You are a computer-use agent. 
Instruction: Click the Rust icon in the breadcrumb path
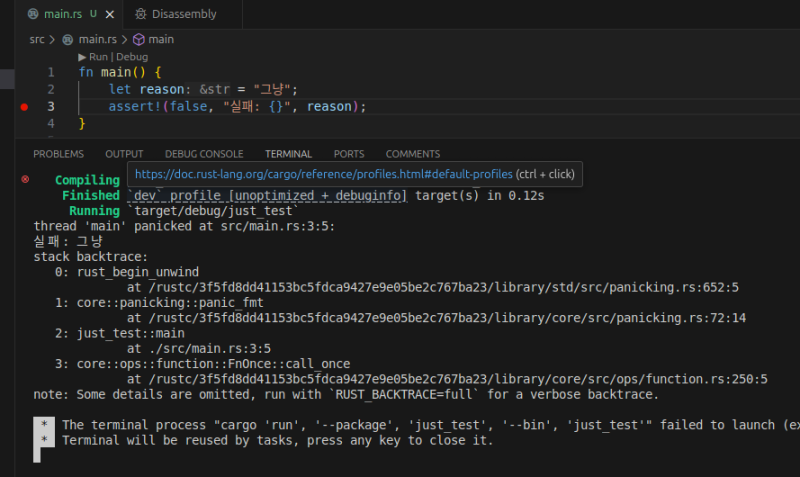pos(68,39)
